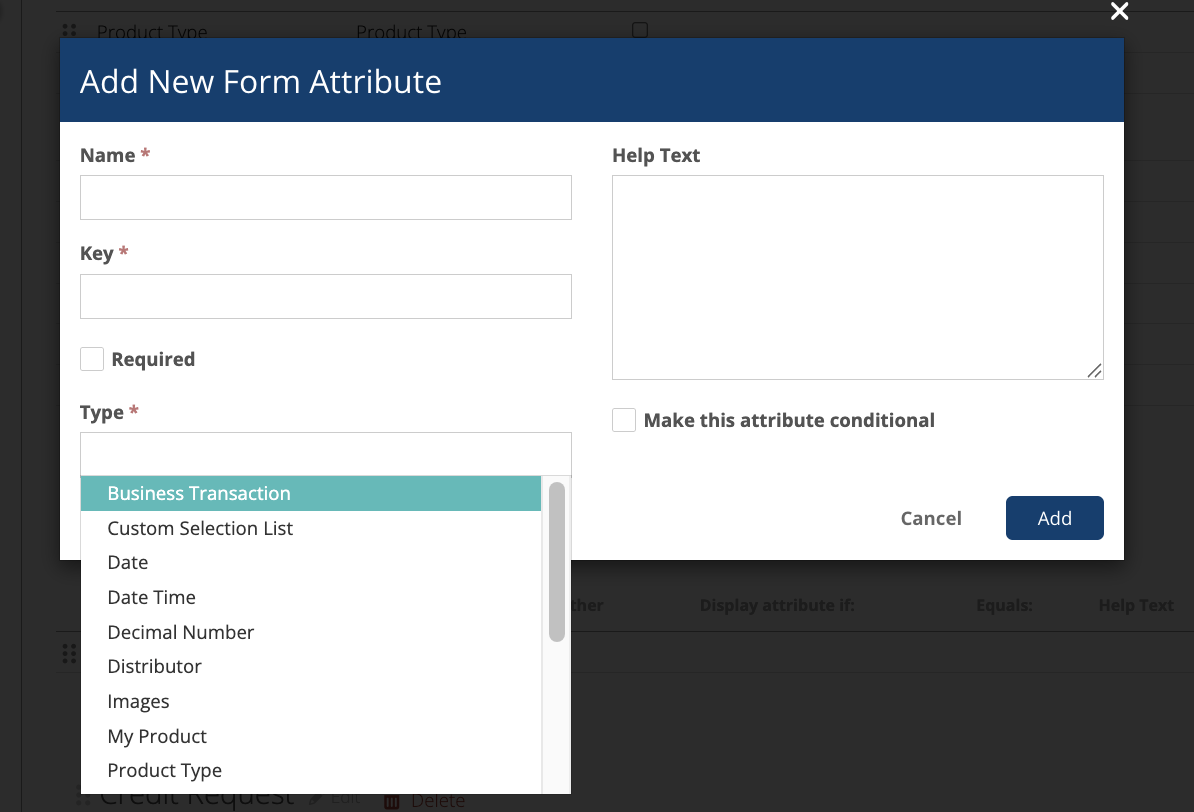The image size is (1194, 812).
Task: Click drag handle of background Product Type row
Action: (69, 30)
